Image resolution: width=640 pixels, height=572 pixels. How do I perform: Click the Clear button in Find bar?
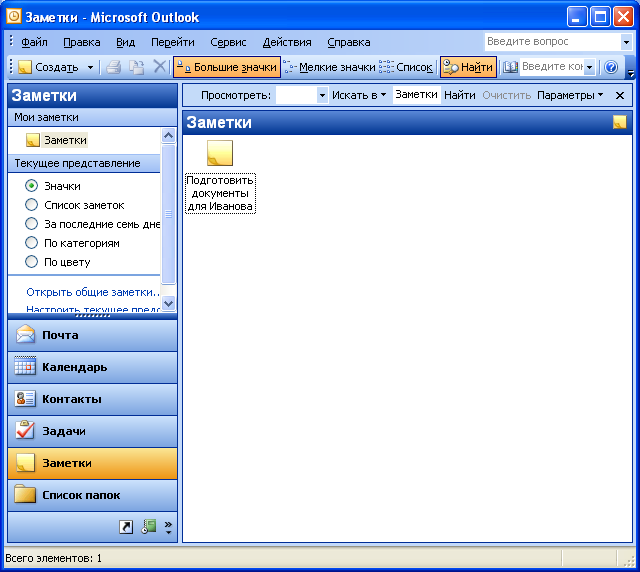[507, 95]
